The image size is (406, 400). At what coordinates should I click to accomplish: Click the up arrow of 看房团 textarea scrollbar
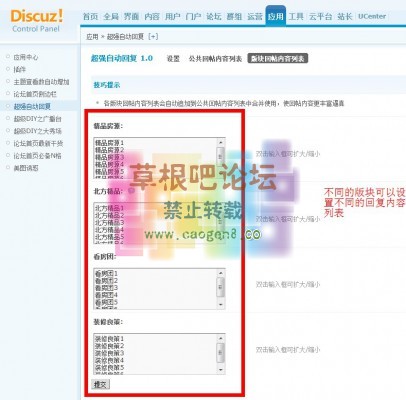220,273
